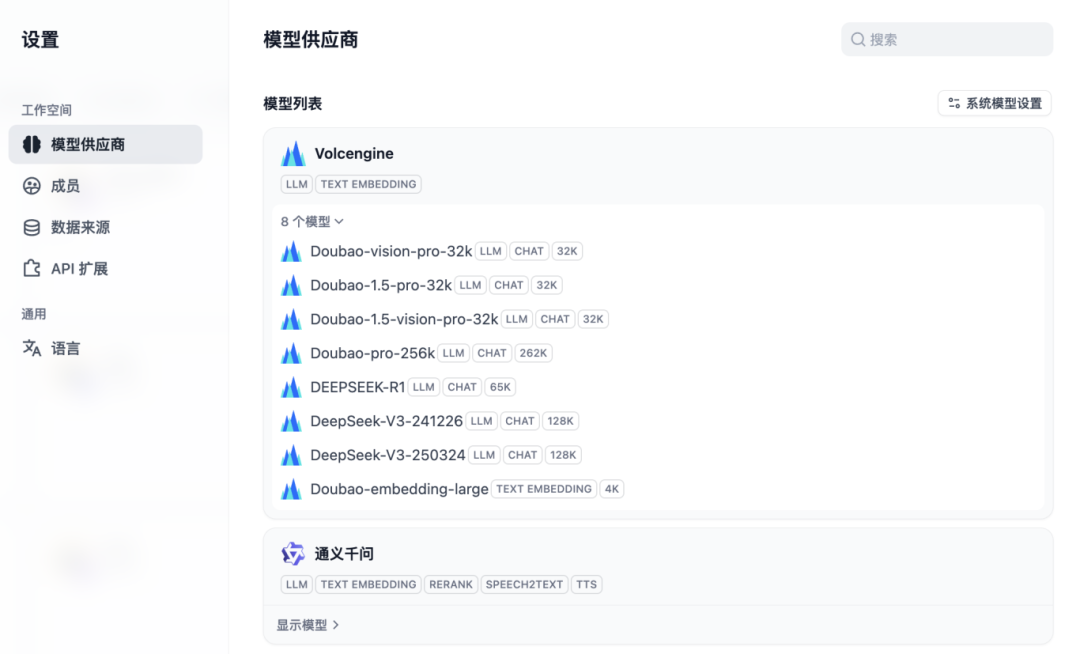1080x654 pixels.
Task: Click the icon of Doubao-pro-256k
Action: 291,353
